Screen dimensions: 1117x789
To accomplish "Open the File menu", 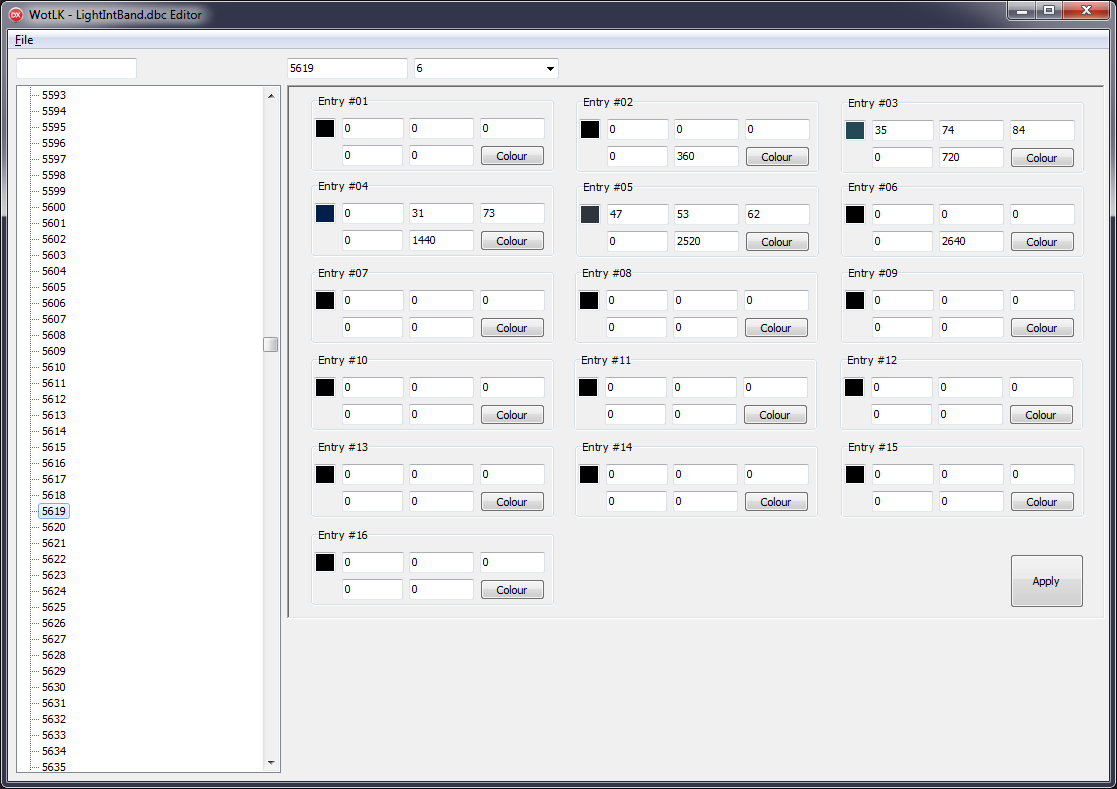I will click(x=24, y=40).
